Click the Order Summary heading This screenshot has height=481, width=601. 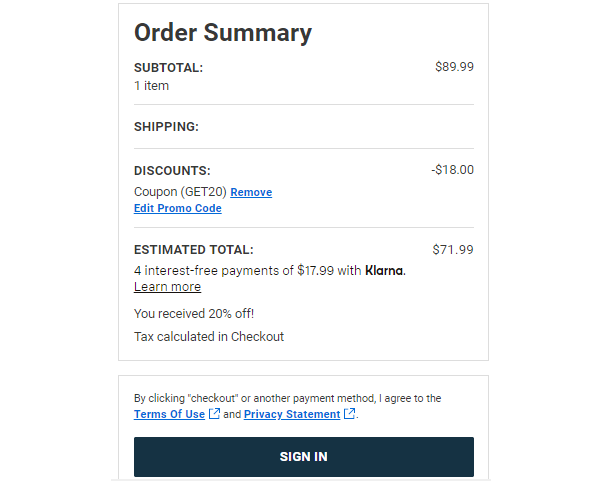[223, 32]
